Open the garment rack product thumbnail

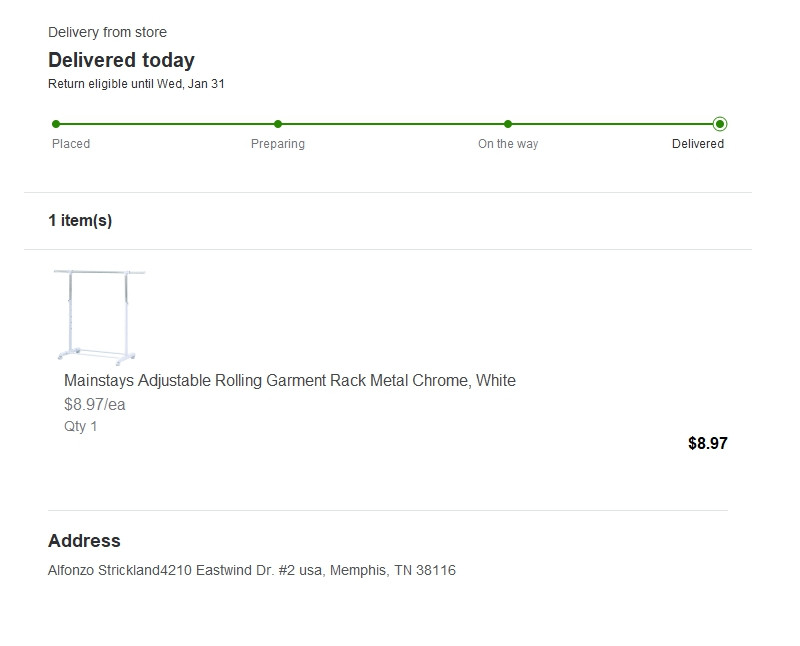[100, 315]
